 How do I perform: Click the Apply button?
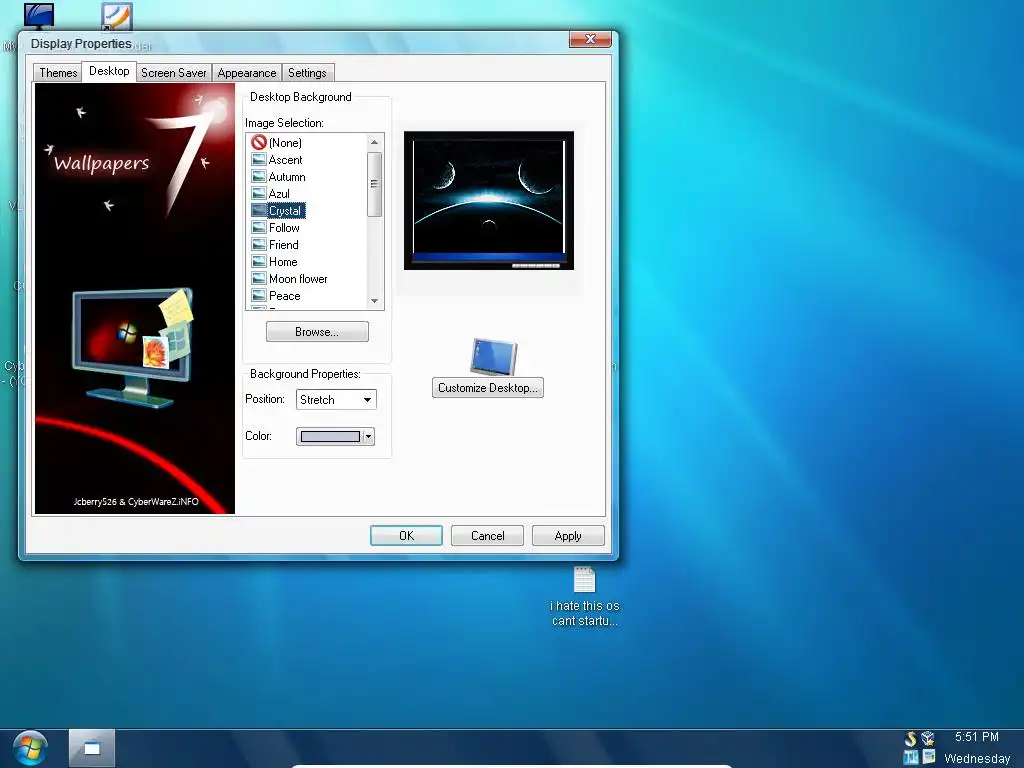568,536
